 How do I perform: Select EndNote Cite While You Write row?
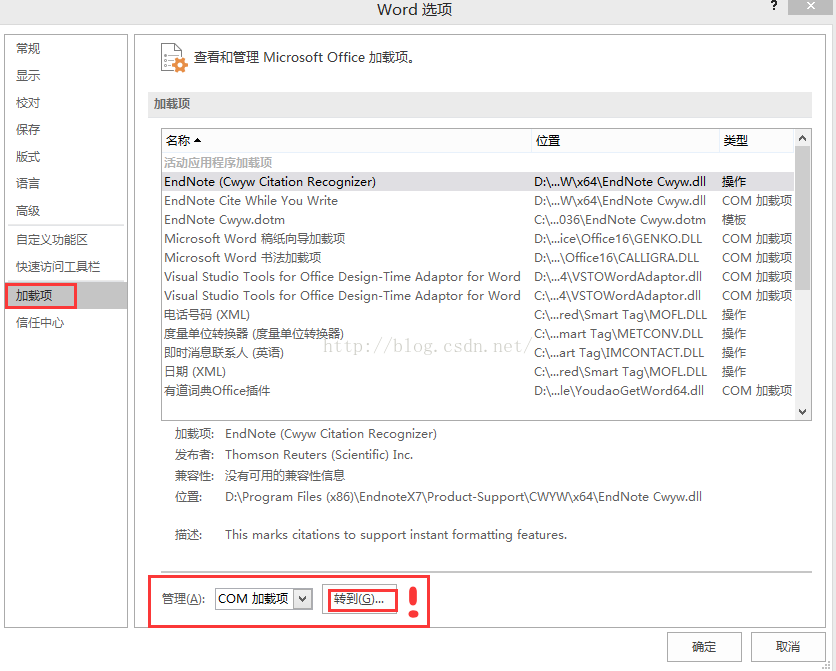478,201
